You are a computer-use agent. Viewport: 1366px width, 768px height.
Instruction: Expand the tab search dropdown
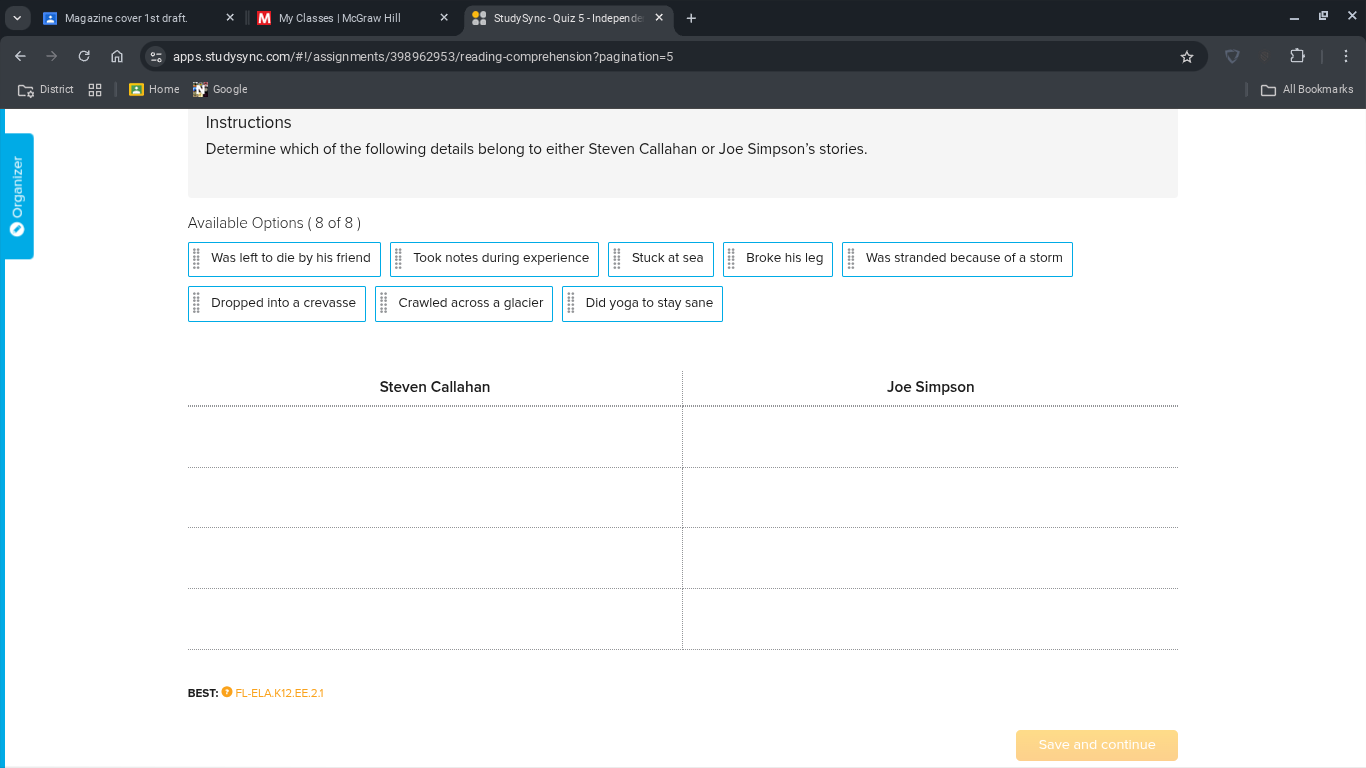17,18
